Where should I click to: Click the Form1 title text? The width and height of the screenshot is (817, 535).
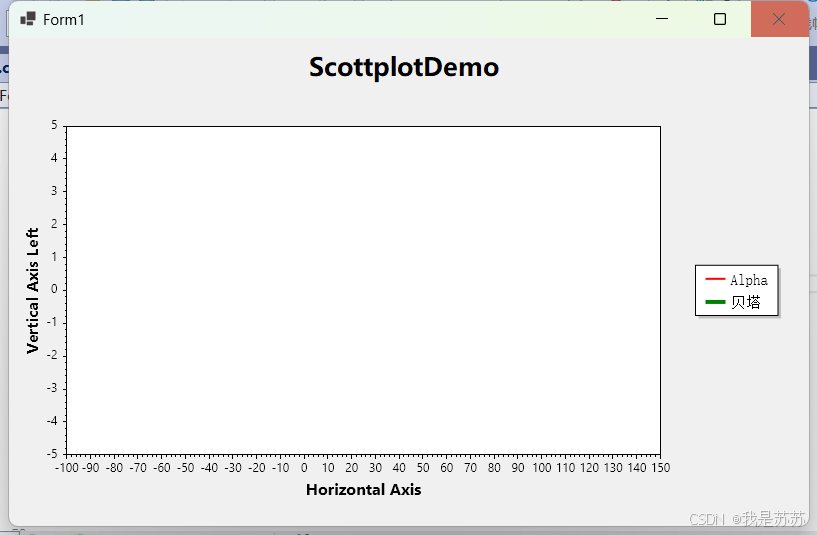[64, 20]
